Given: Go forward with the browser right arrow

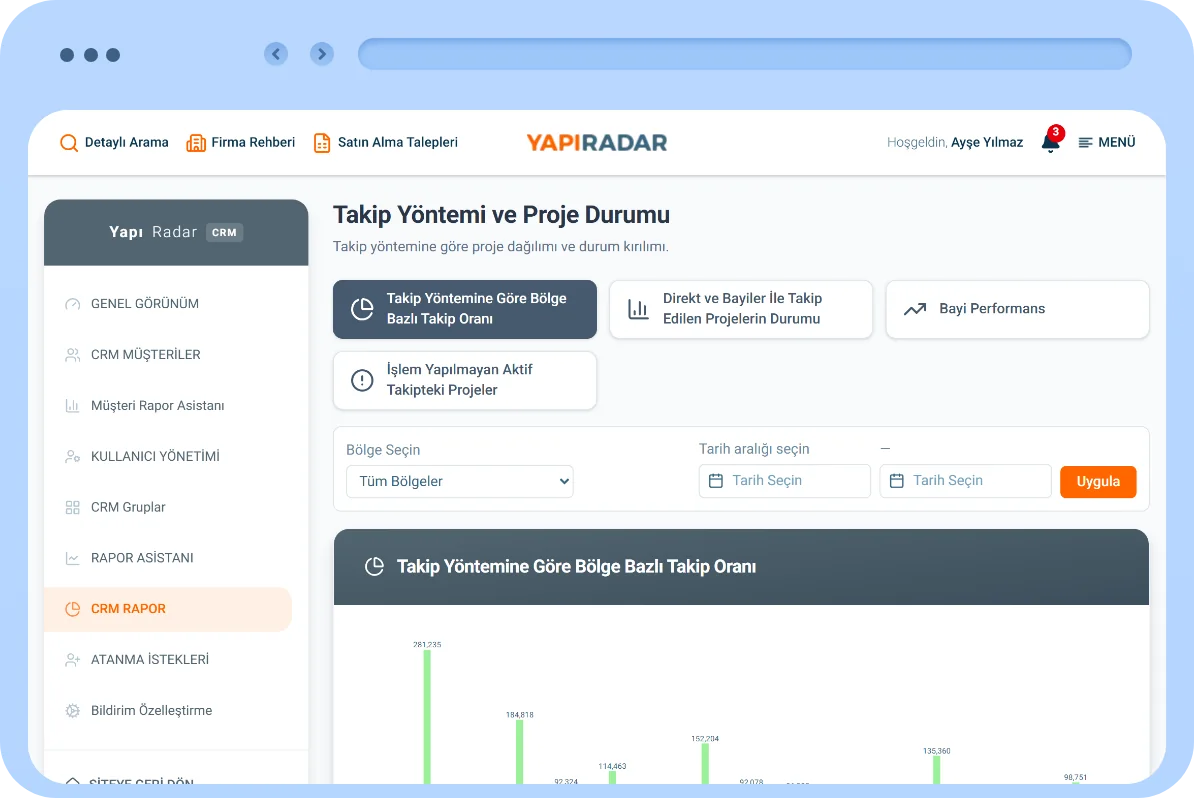Looking at the screenshot, I should (321, 54).
